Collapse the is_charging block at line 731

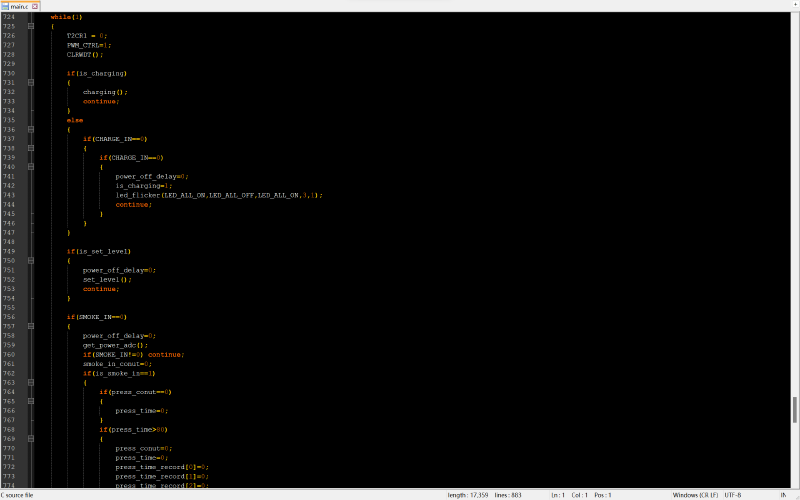click(x=31, y=82)
